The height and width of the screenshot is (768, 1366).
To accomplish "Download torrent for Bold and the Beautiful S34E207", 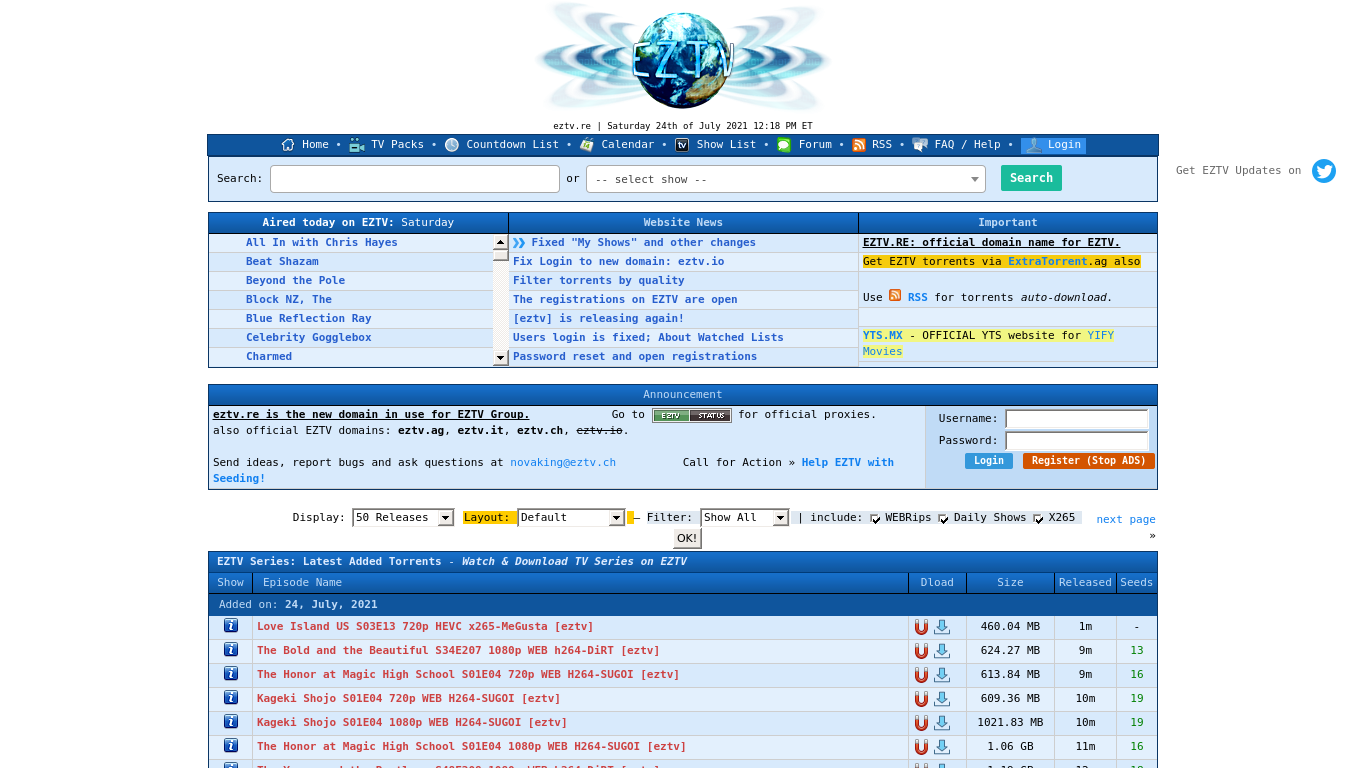I will [x=942, y=651].
